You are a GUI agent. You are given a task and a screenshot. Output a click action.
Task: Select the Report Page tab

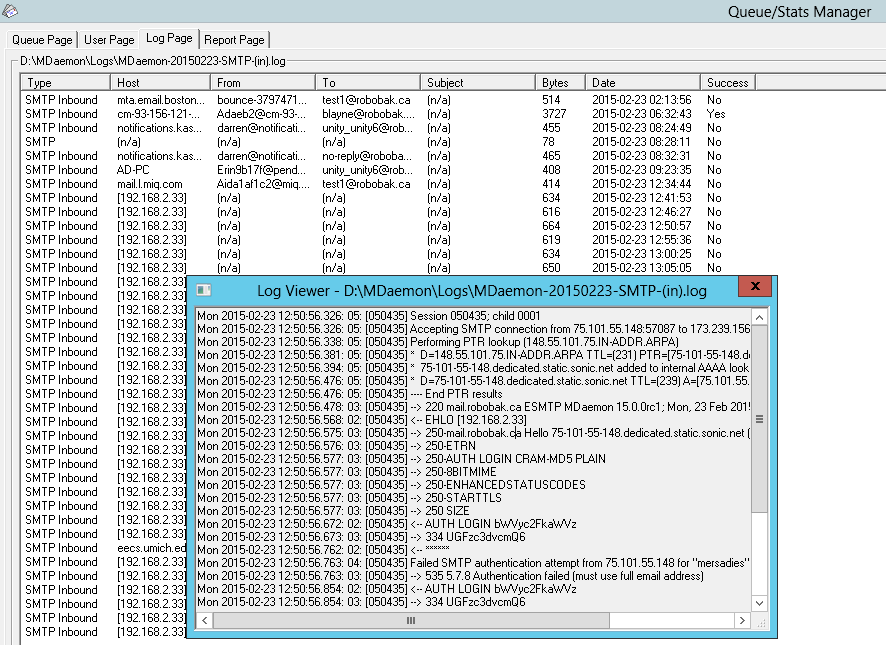[x=233, y=40]
